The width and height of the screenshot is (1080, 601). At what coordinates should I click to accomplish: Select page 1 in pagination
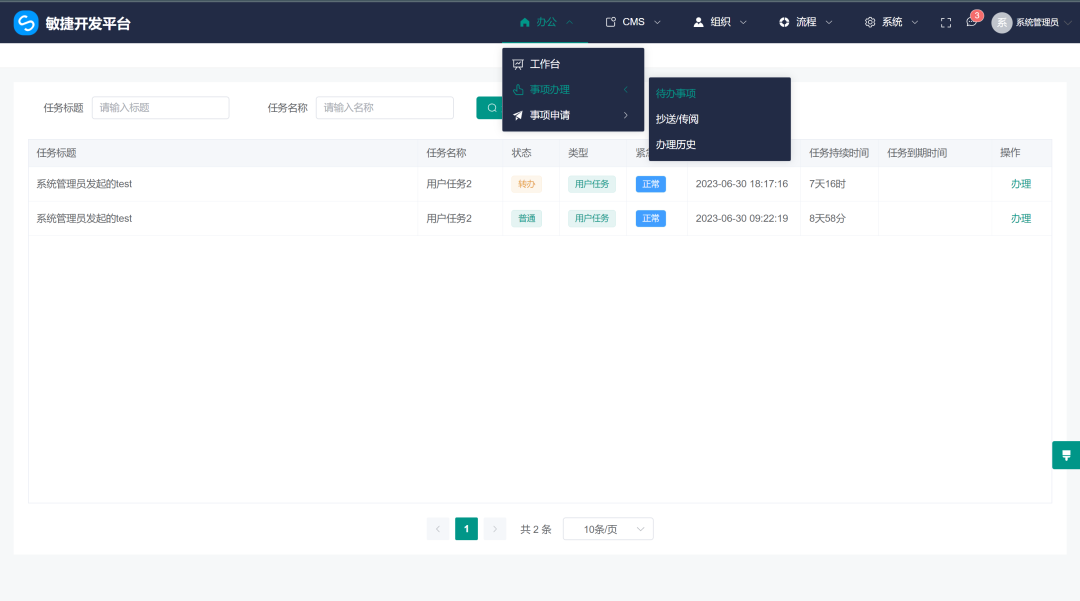tap(466, 528)
